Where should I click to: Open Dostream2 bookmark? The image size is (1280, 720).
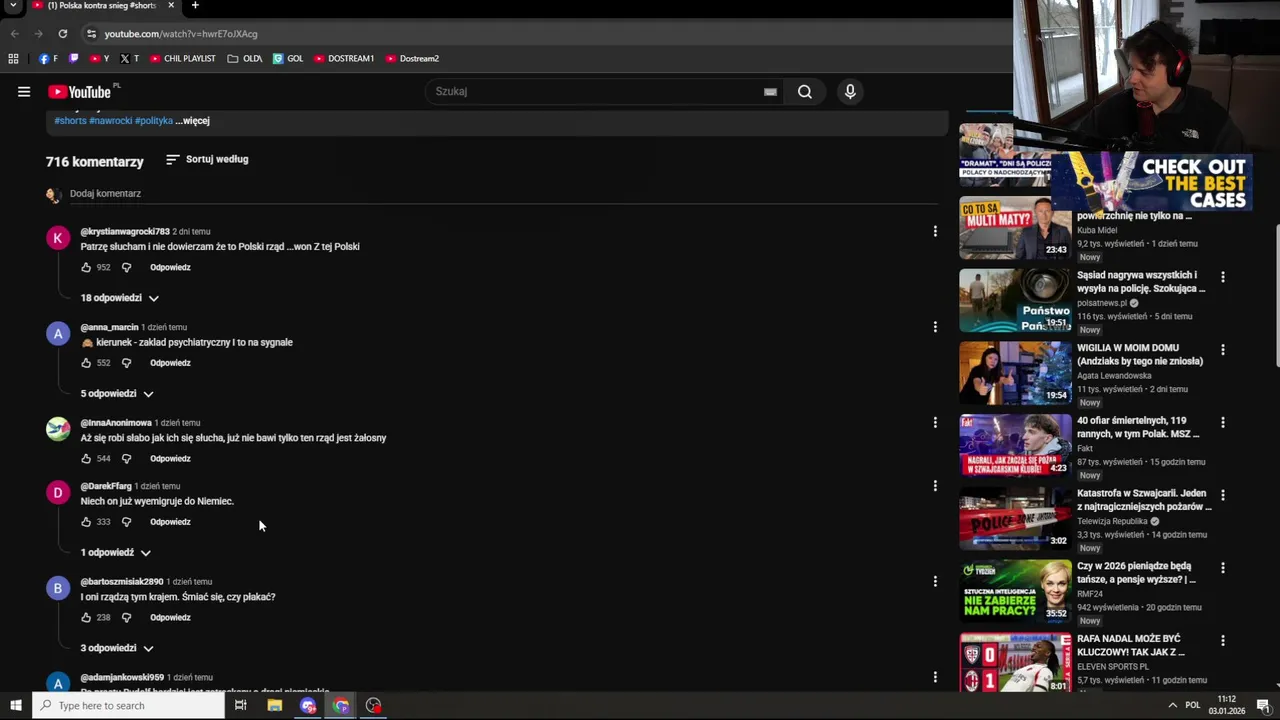(412, 59)
